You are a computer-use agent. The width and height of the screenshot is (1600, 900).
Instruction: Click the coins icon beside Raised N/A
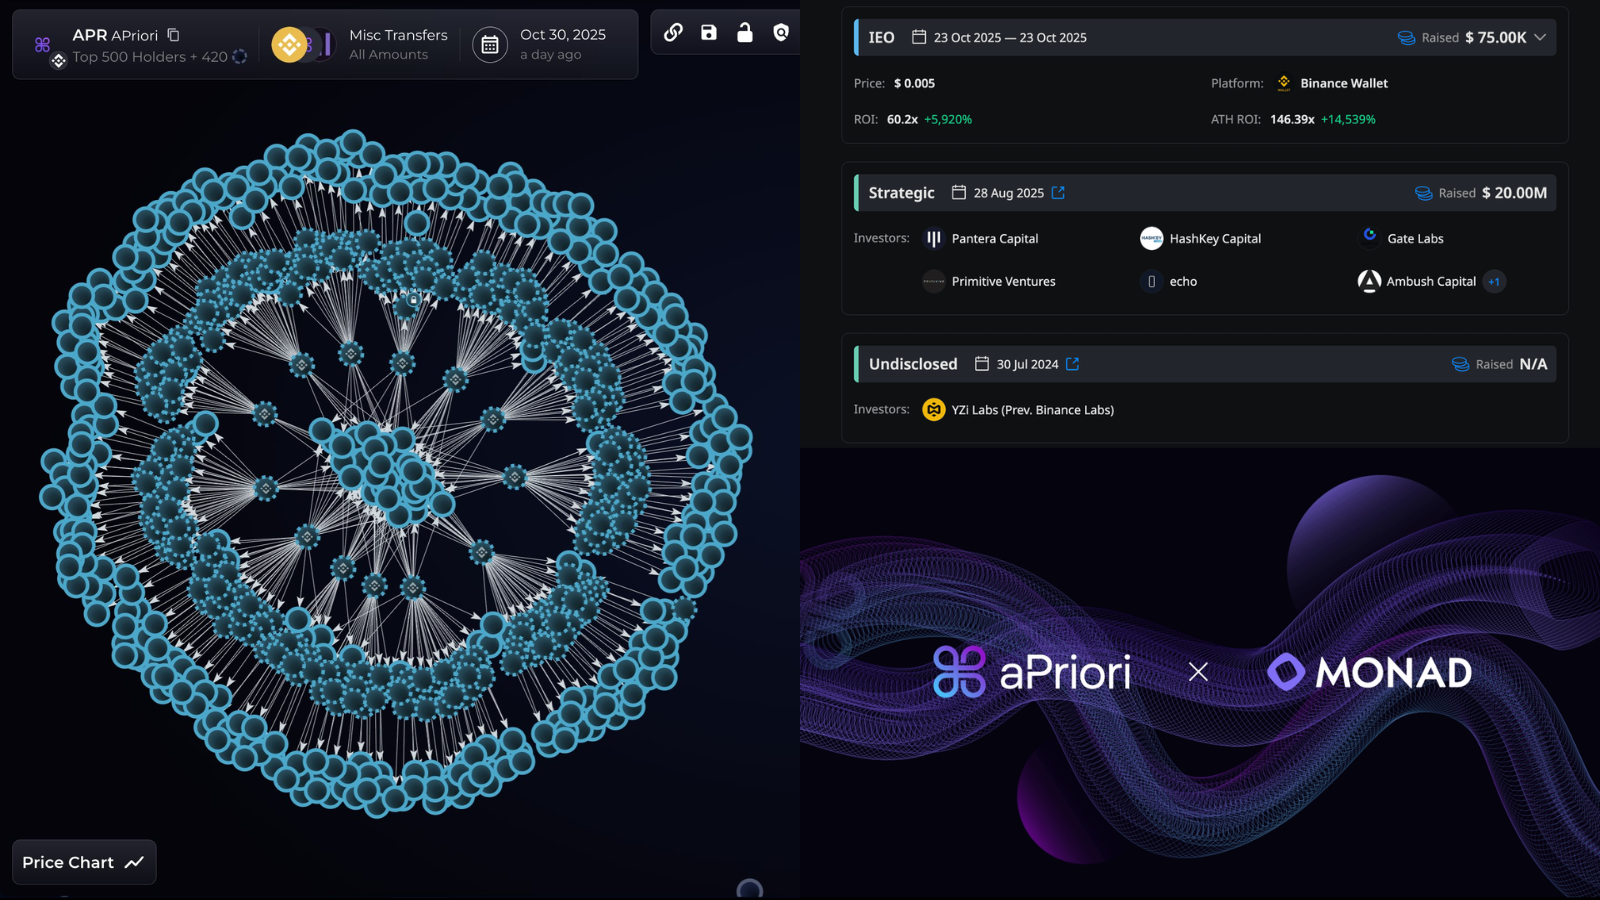point(1460,364)
